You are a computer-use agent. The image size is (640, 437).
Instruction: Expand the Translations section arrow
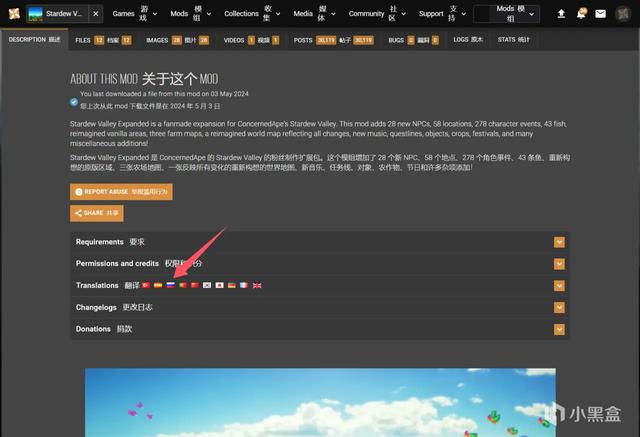[x=559, y=286]
